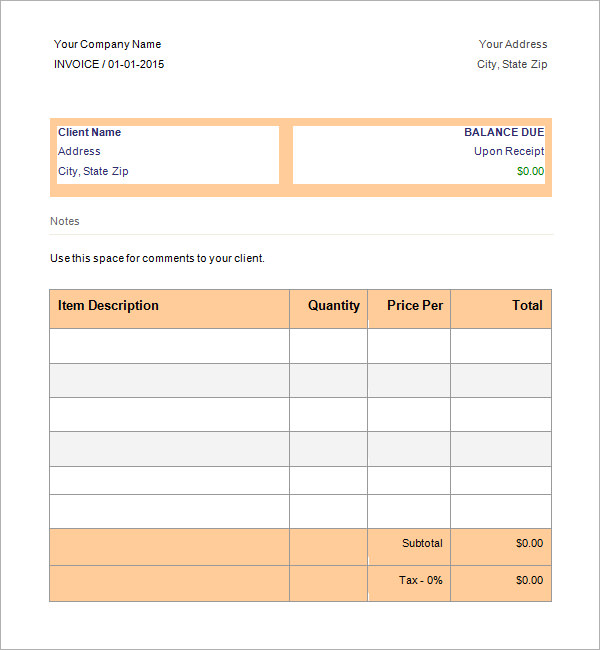Screen dimensions: 600x650
Task: Click client 'City, State Zip' line
Action: pyautogui.click(x=93, y=171)
